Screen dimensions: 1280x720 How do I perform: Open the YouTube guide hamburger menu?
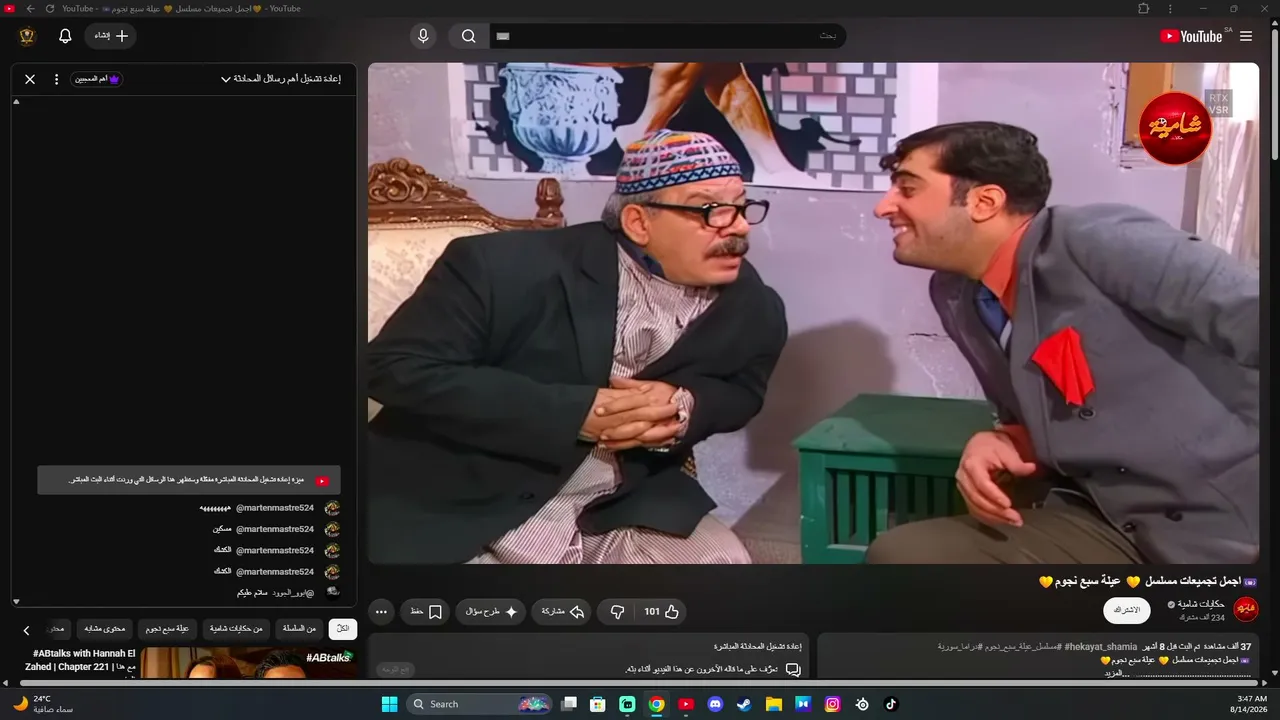tap(1246, 36)
